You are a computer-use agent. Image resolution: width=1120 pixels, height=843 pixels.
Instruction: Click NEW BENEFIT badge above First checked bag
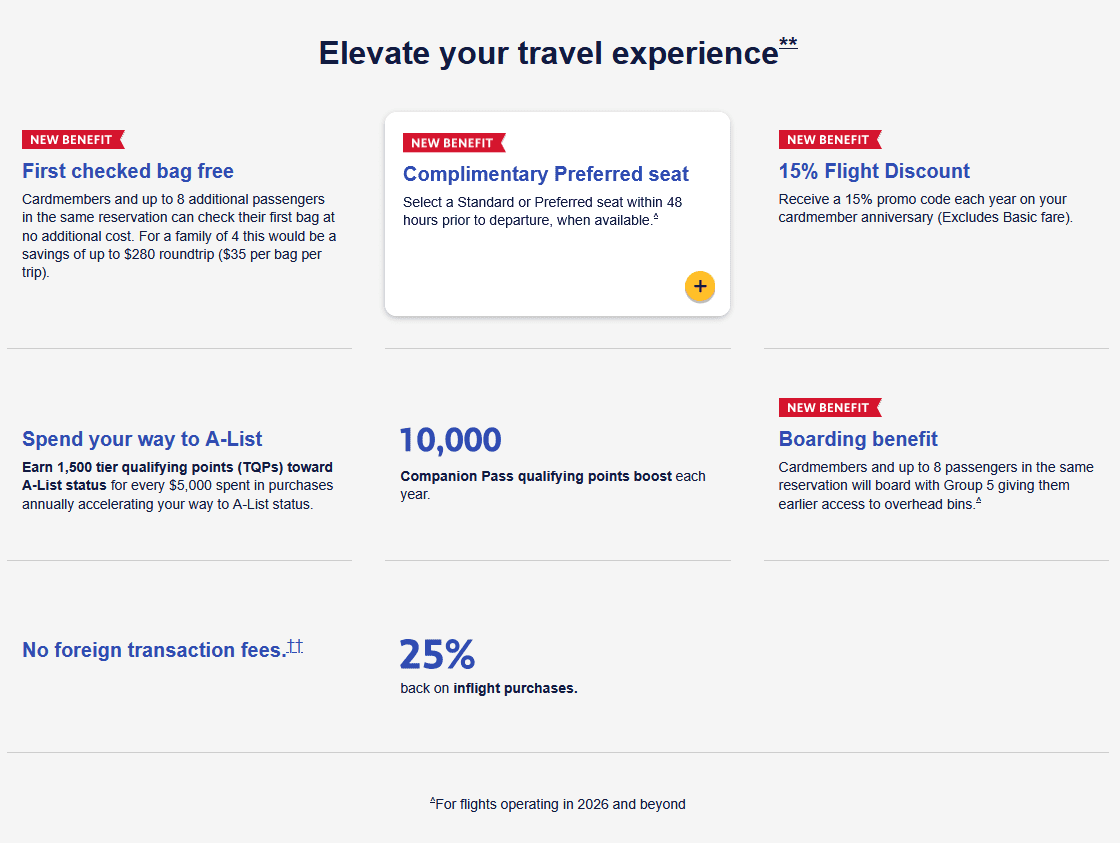(x=72, y=140)
